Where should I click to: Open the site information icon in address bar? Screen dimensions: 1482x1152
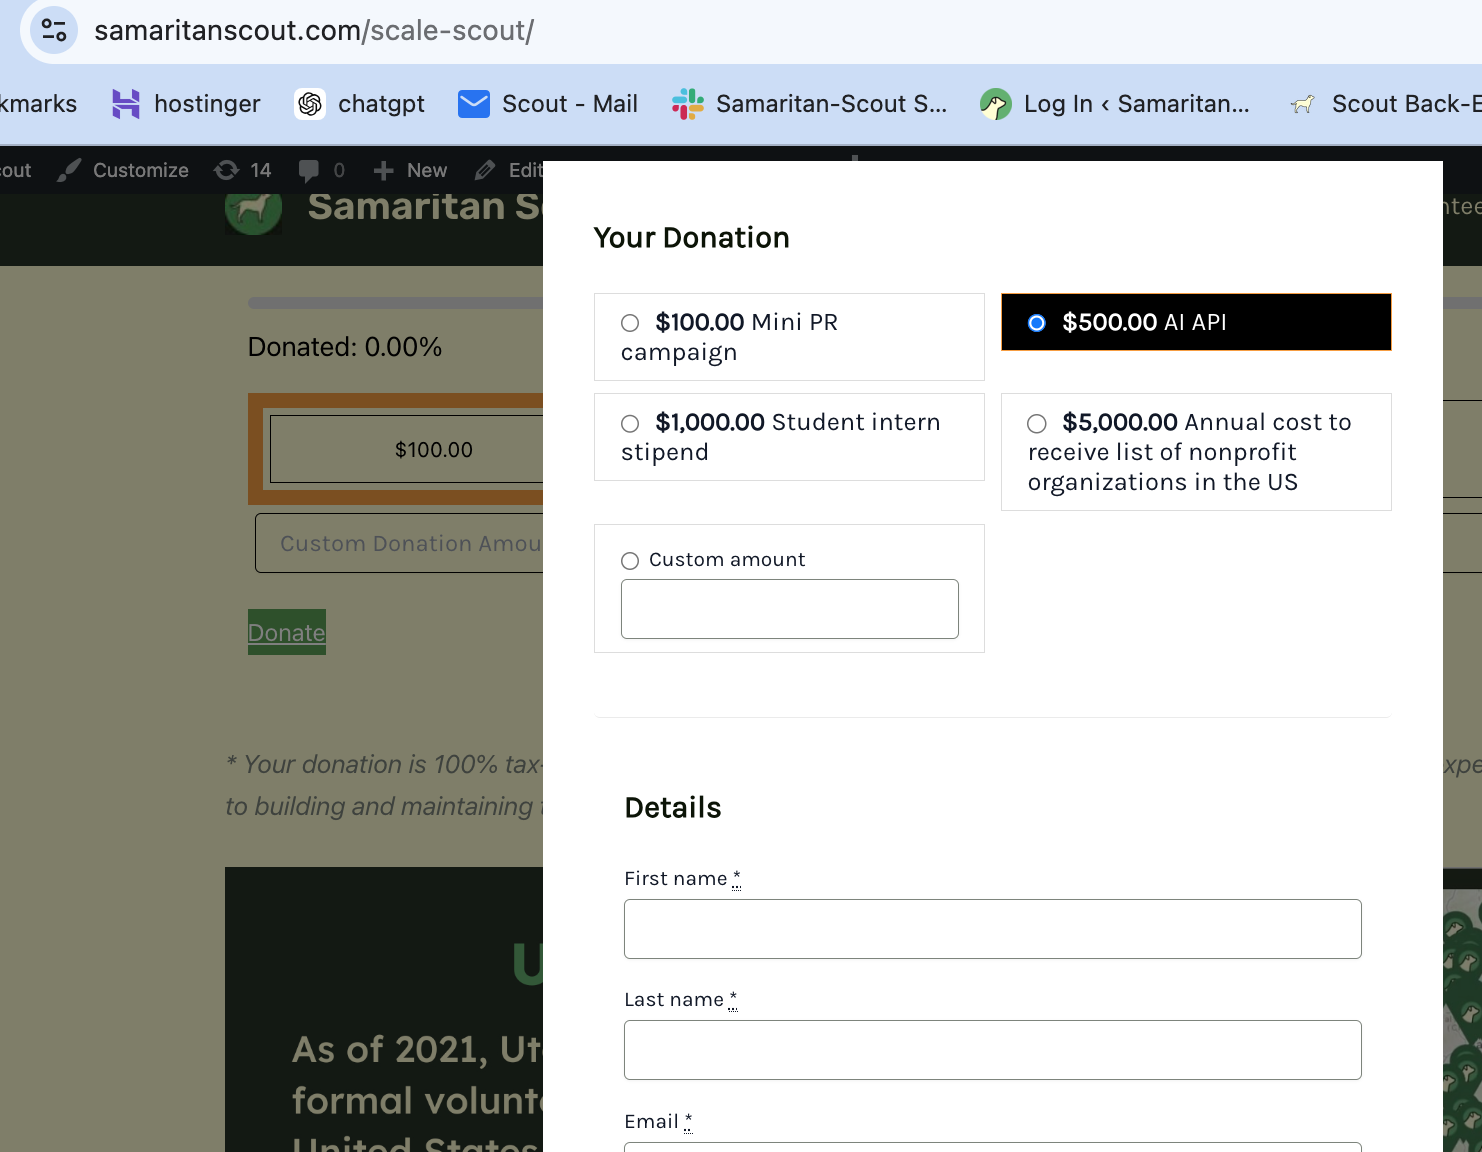coord(54,30)
